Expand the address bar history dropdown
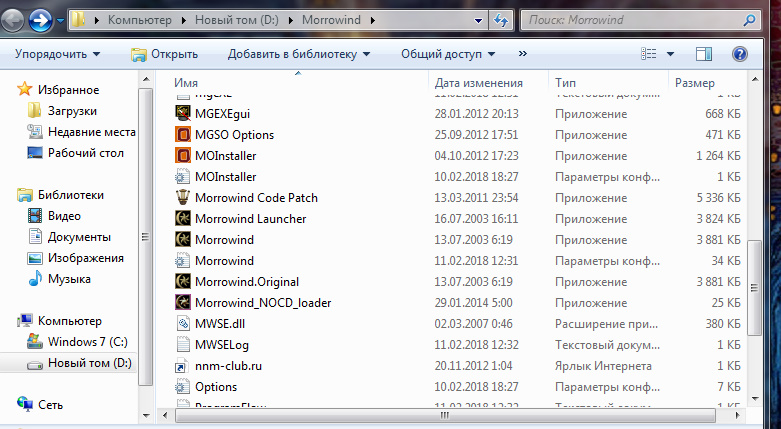Screen dimensions: 781x429 pos(478,20)
